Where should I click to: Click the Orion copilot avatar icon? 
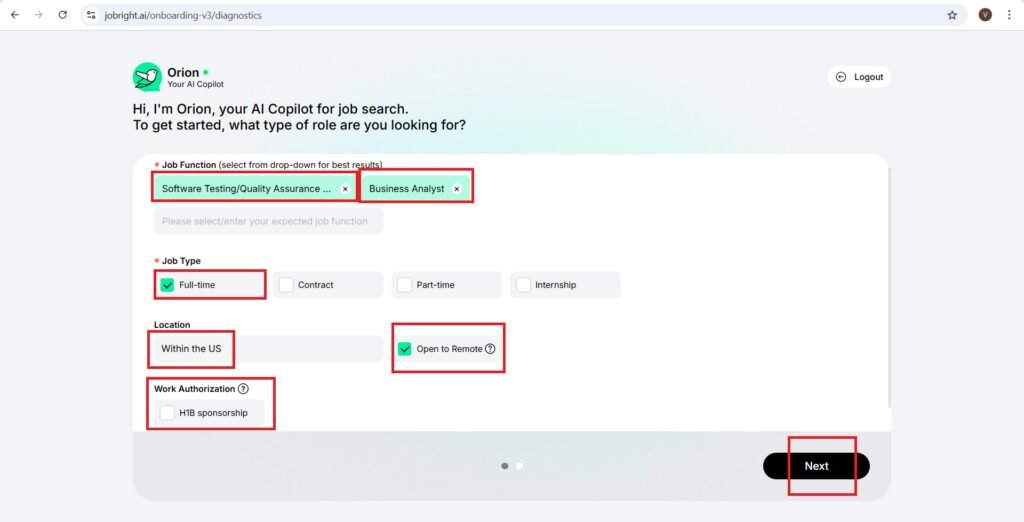click(147, 77)
